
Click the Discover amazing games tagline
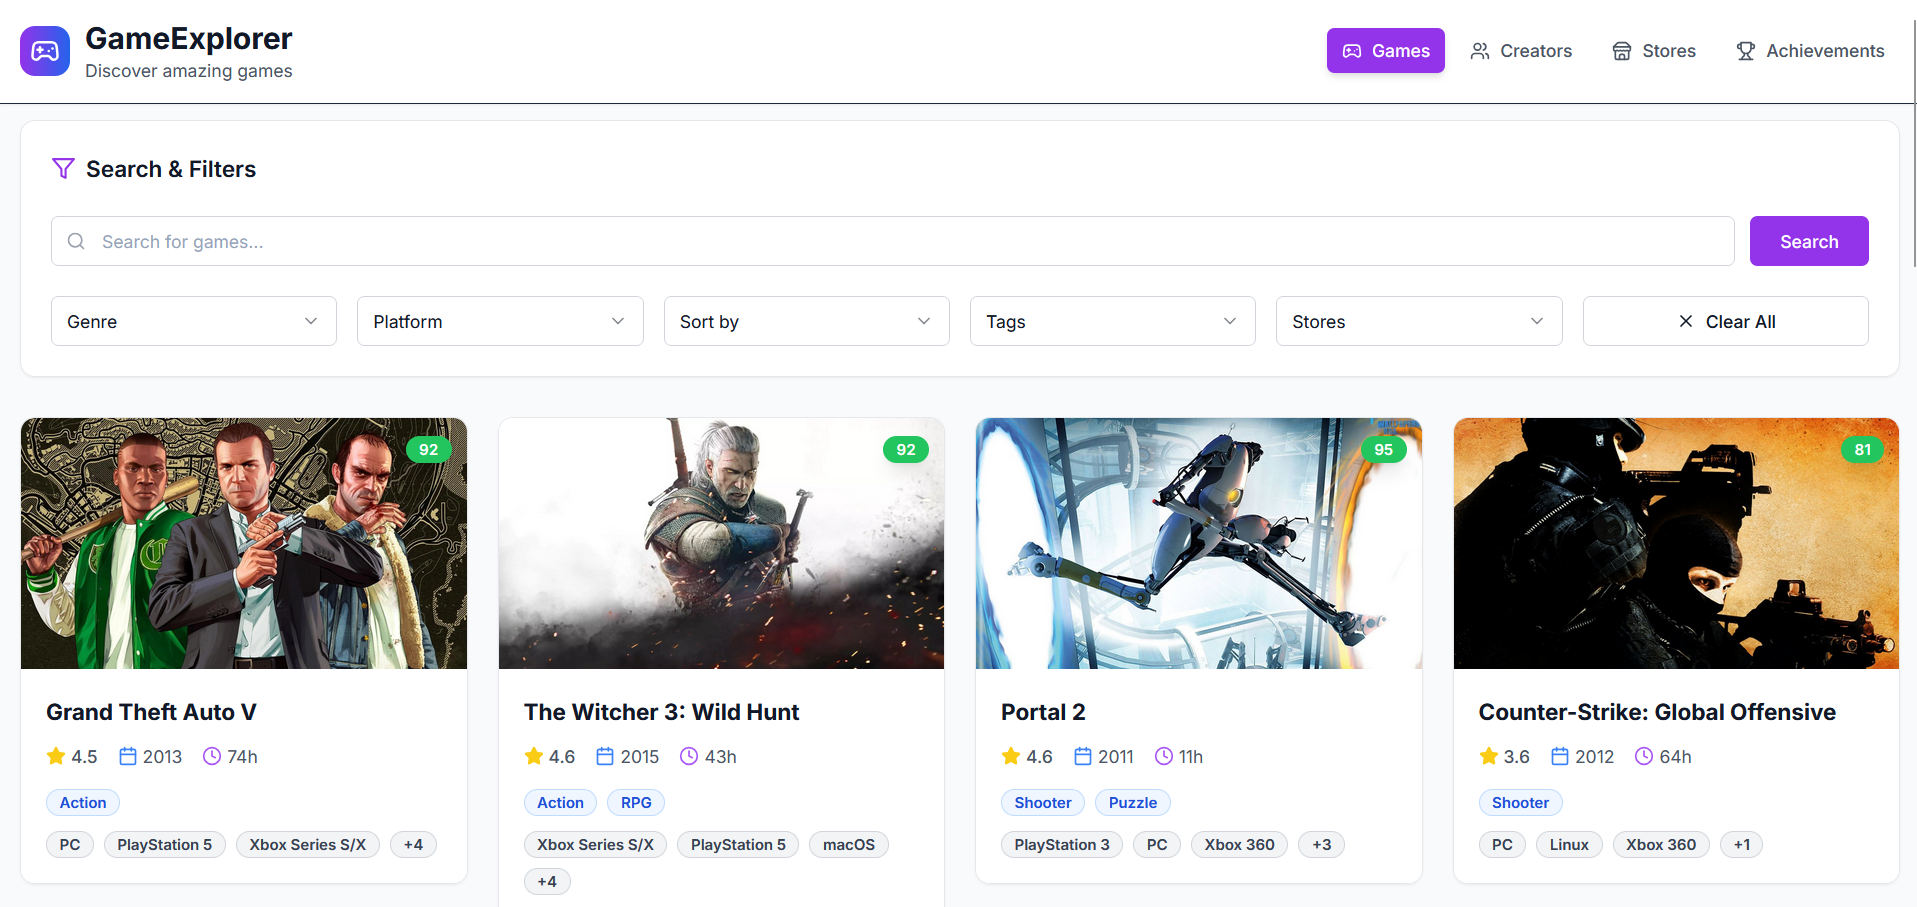[189, 71]
